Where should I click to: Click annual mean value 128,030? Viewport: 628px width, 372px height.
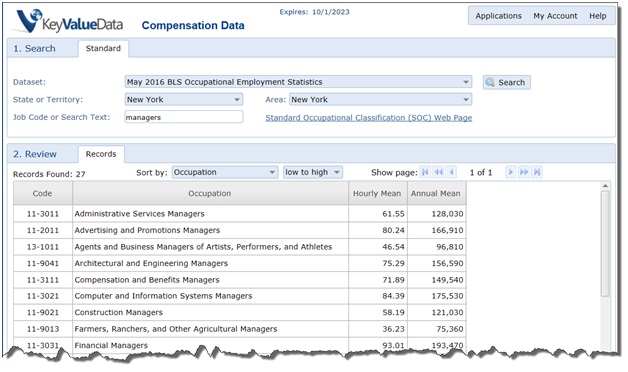tap(447, 214)
